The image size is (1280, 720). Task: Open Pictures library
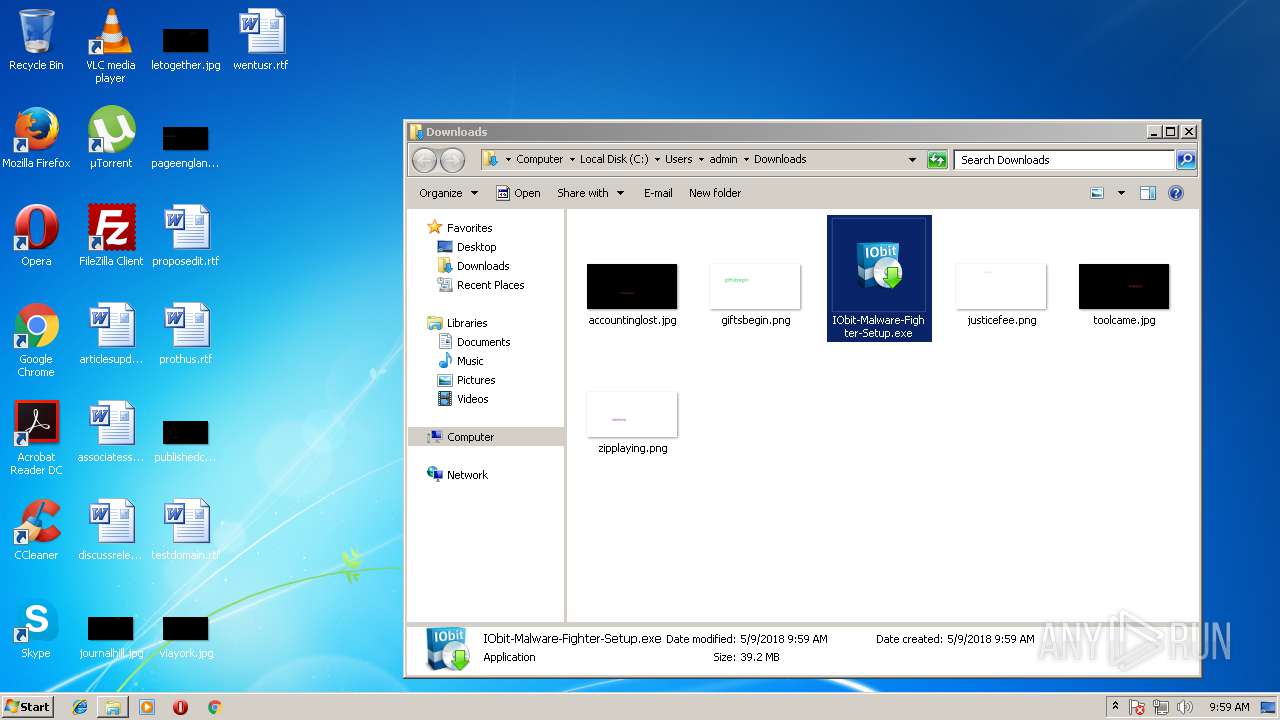click(x=476, y=380)
